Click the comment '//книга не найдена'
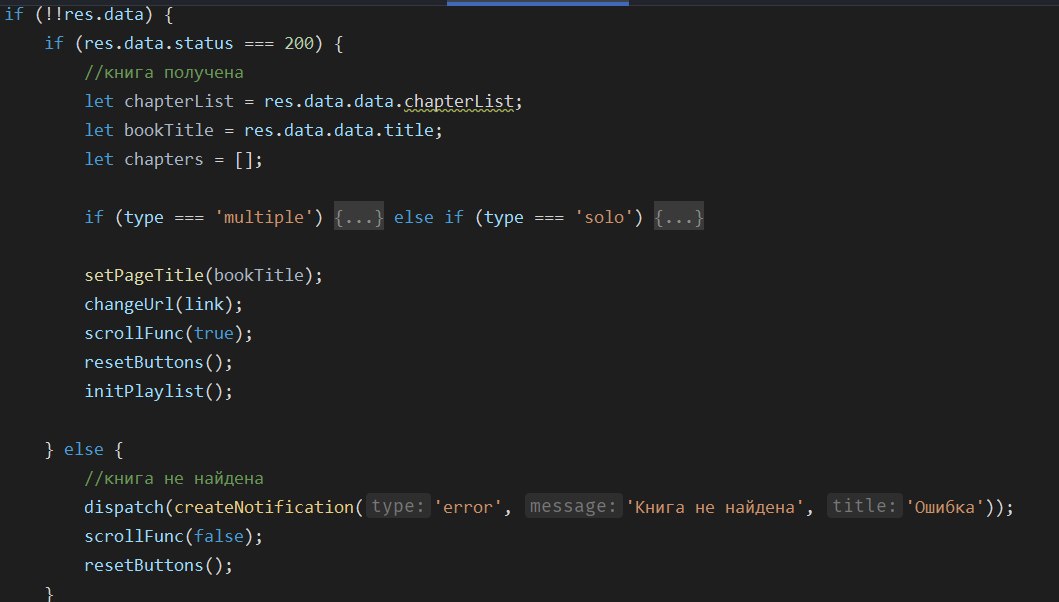The image size is (1059, 602). 174,478
